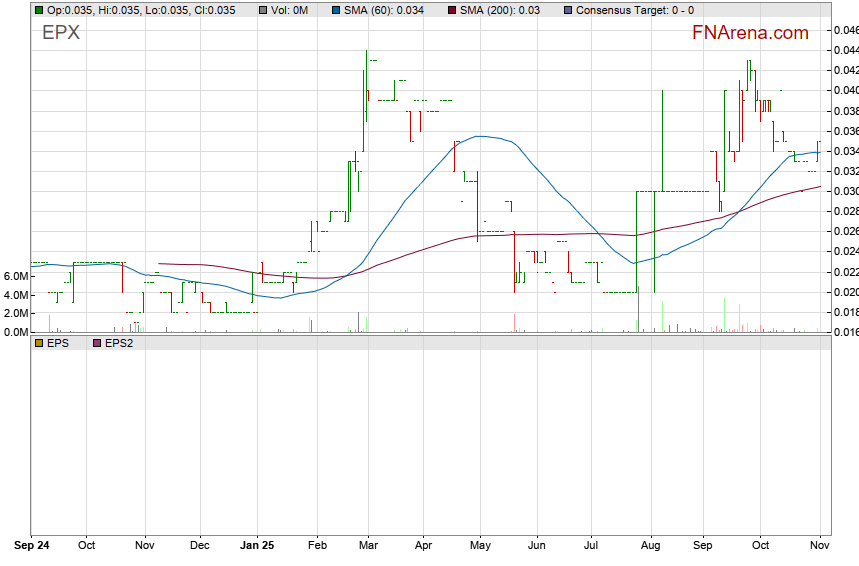Select the Sep 24 date axis label
The image size is (859, 566).
[31, 547]
